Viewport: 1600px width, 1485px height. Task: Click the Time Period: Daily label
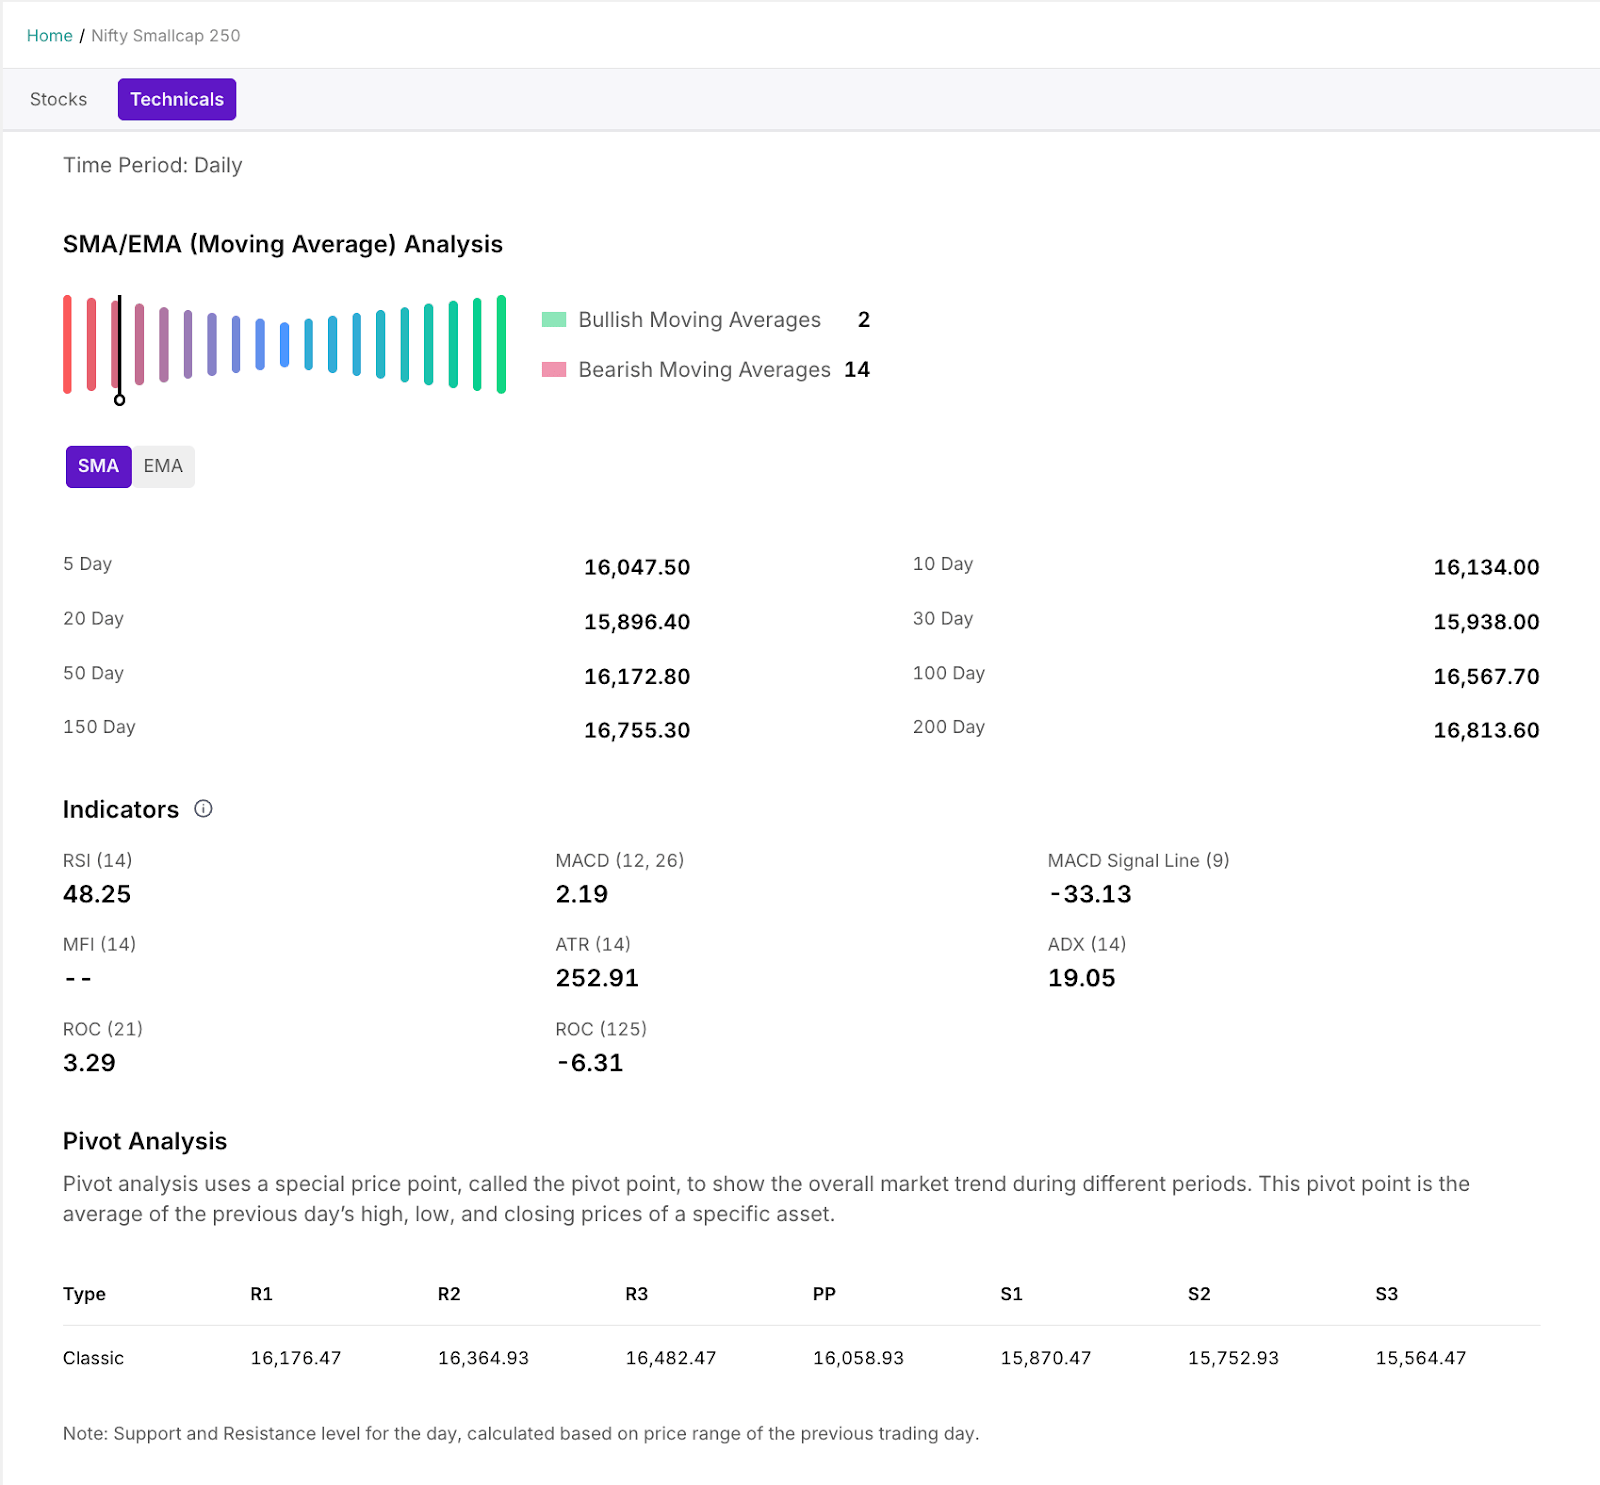(153, 166)
